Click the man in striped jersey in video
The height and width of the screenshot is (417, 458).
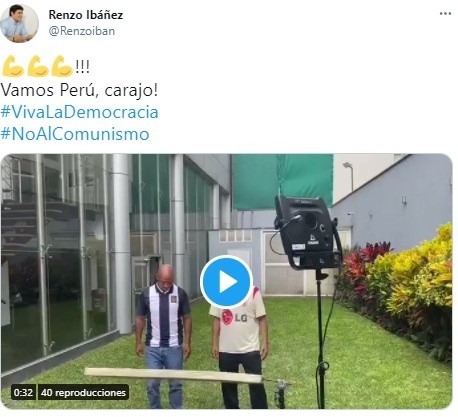tap(164, 333)
